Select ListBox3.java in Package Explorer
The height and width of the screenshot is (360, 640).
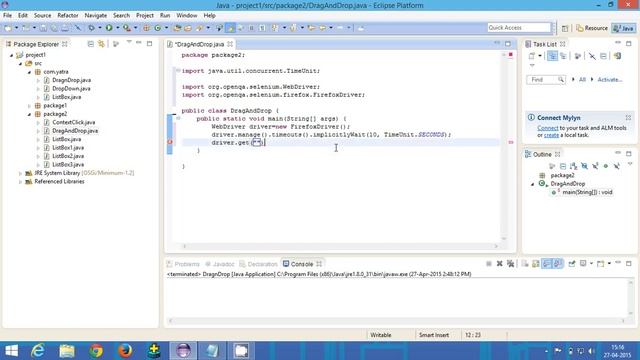(x=68, y=164)
